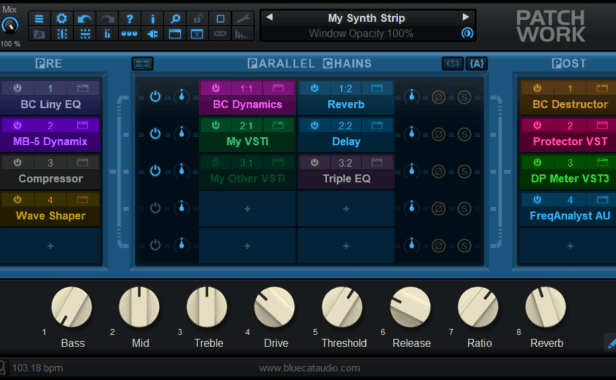This screenshot has height=380, width=616.
Task: Click the Mix knob
Action: [10, 26]
